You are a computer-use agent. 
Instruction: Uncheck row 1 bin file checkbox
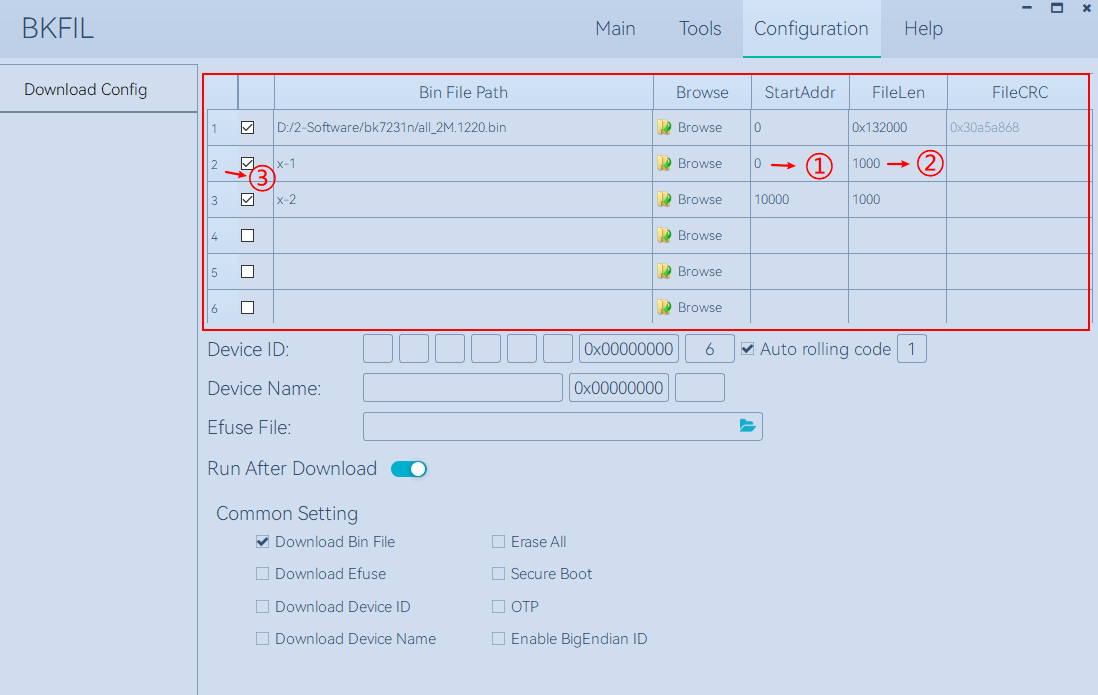pyautogui.click(x=248, y=128)
